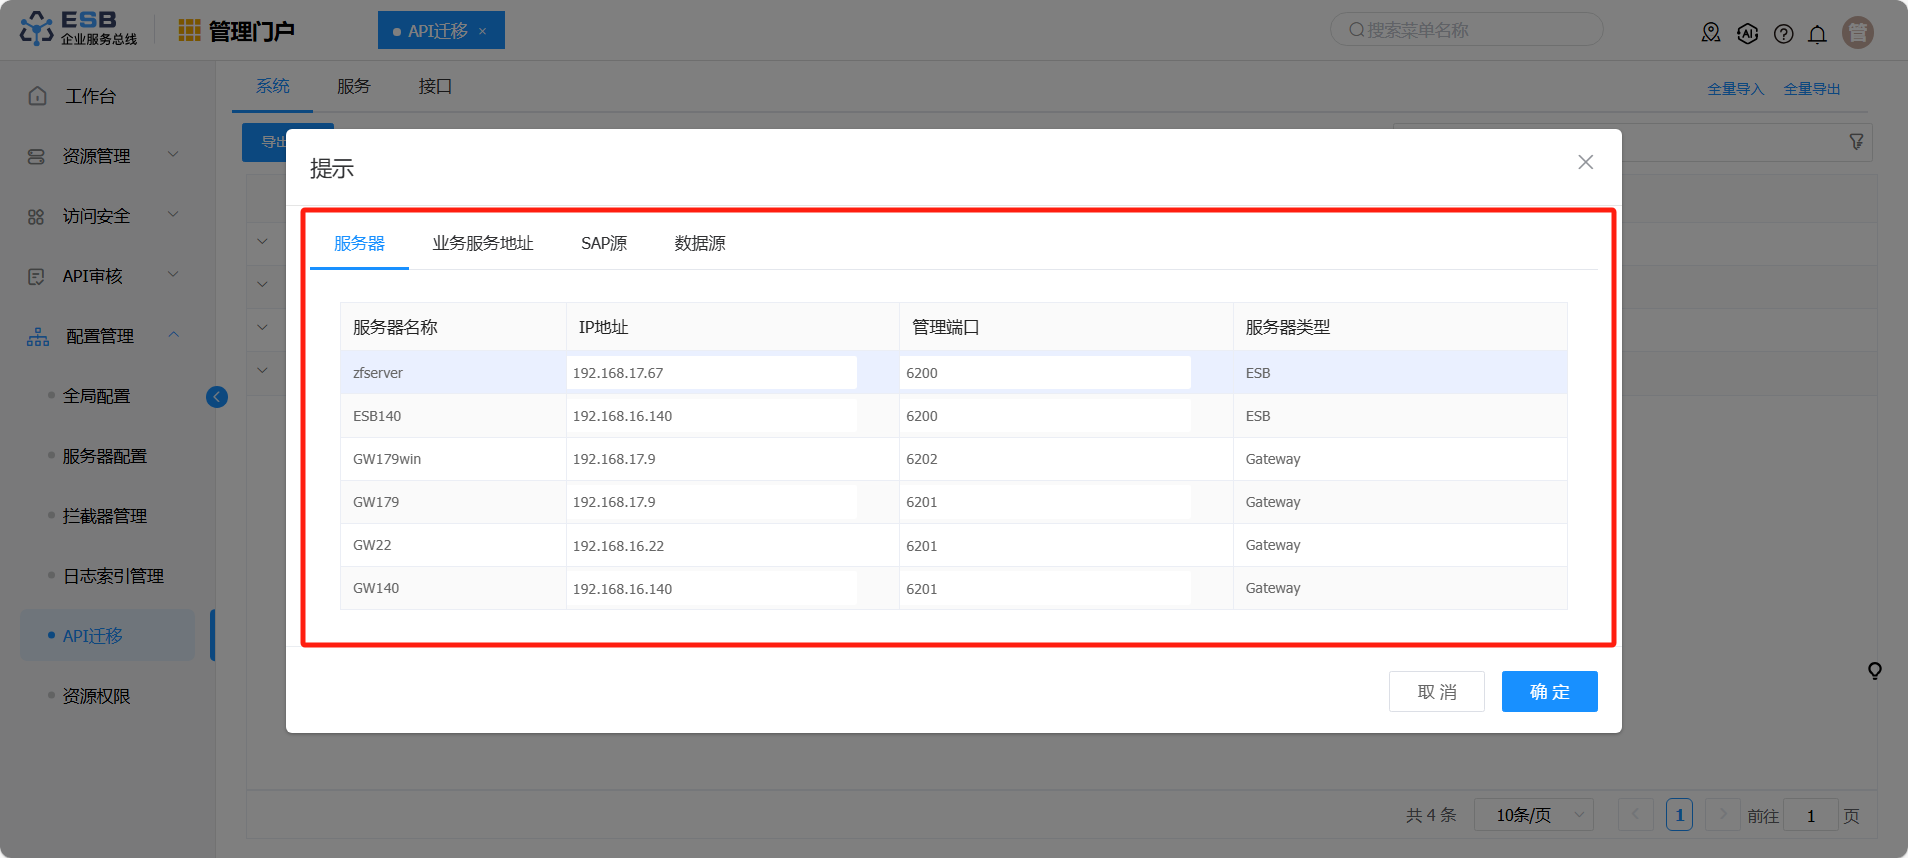The image size is (1908, 858).
Task: Click the filter funnel icon
Action: 1856,142
